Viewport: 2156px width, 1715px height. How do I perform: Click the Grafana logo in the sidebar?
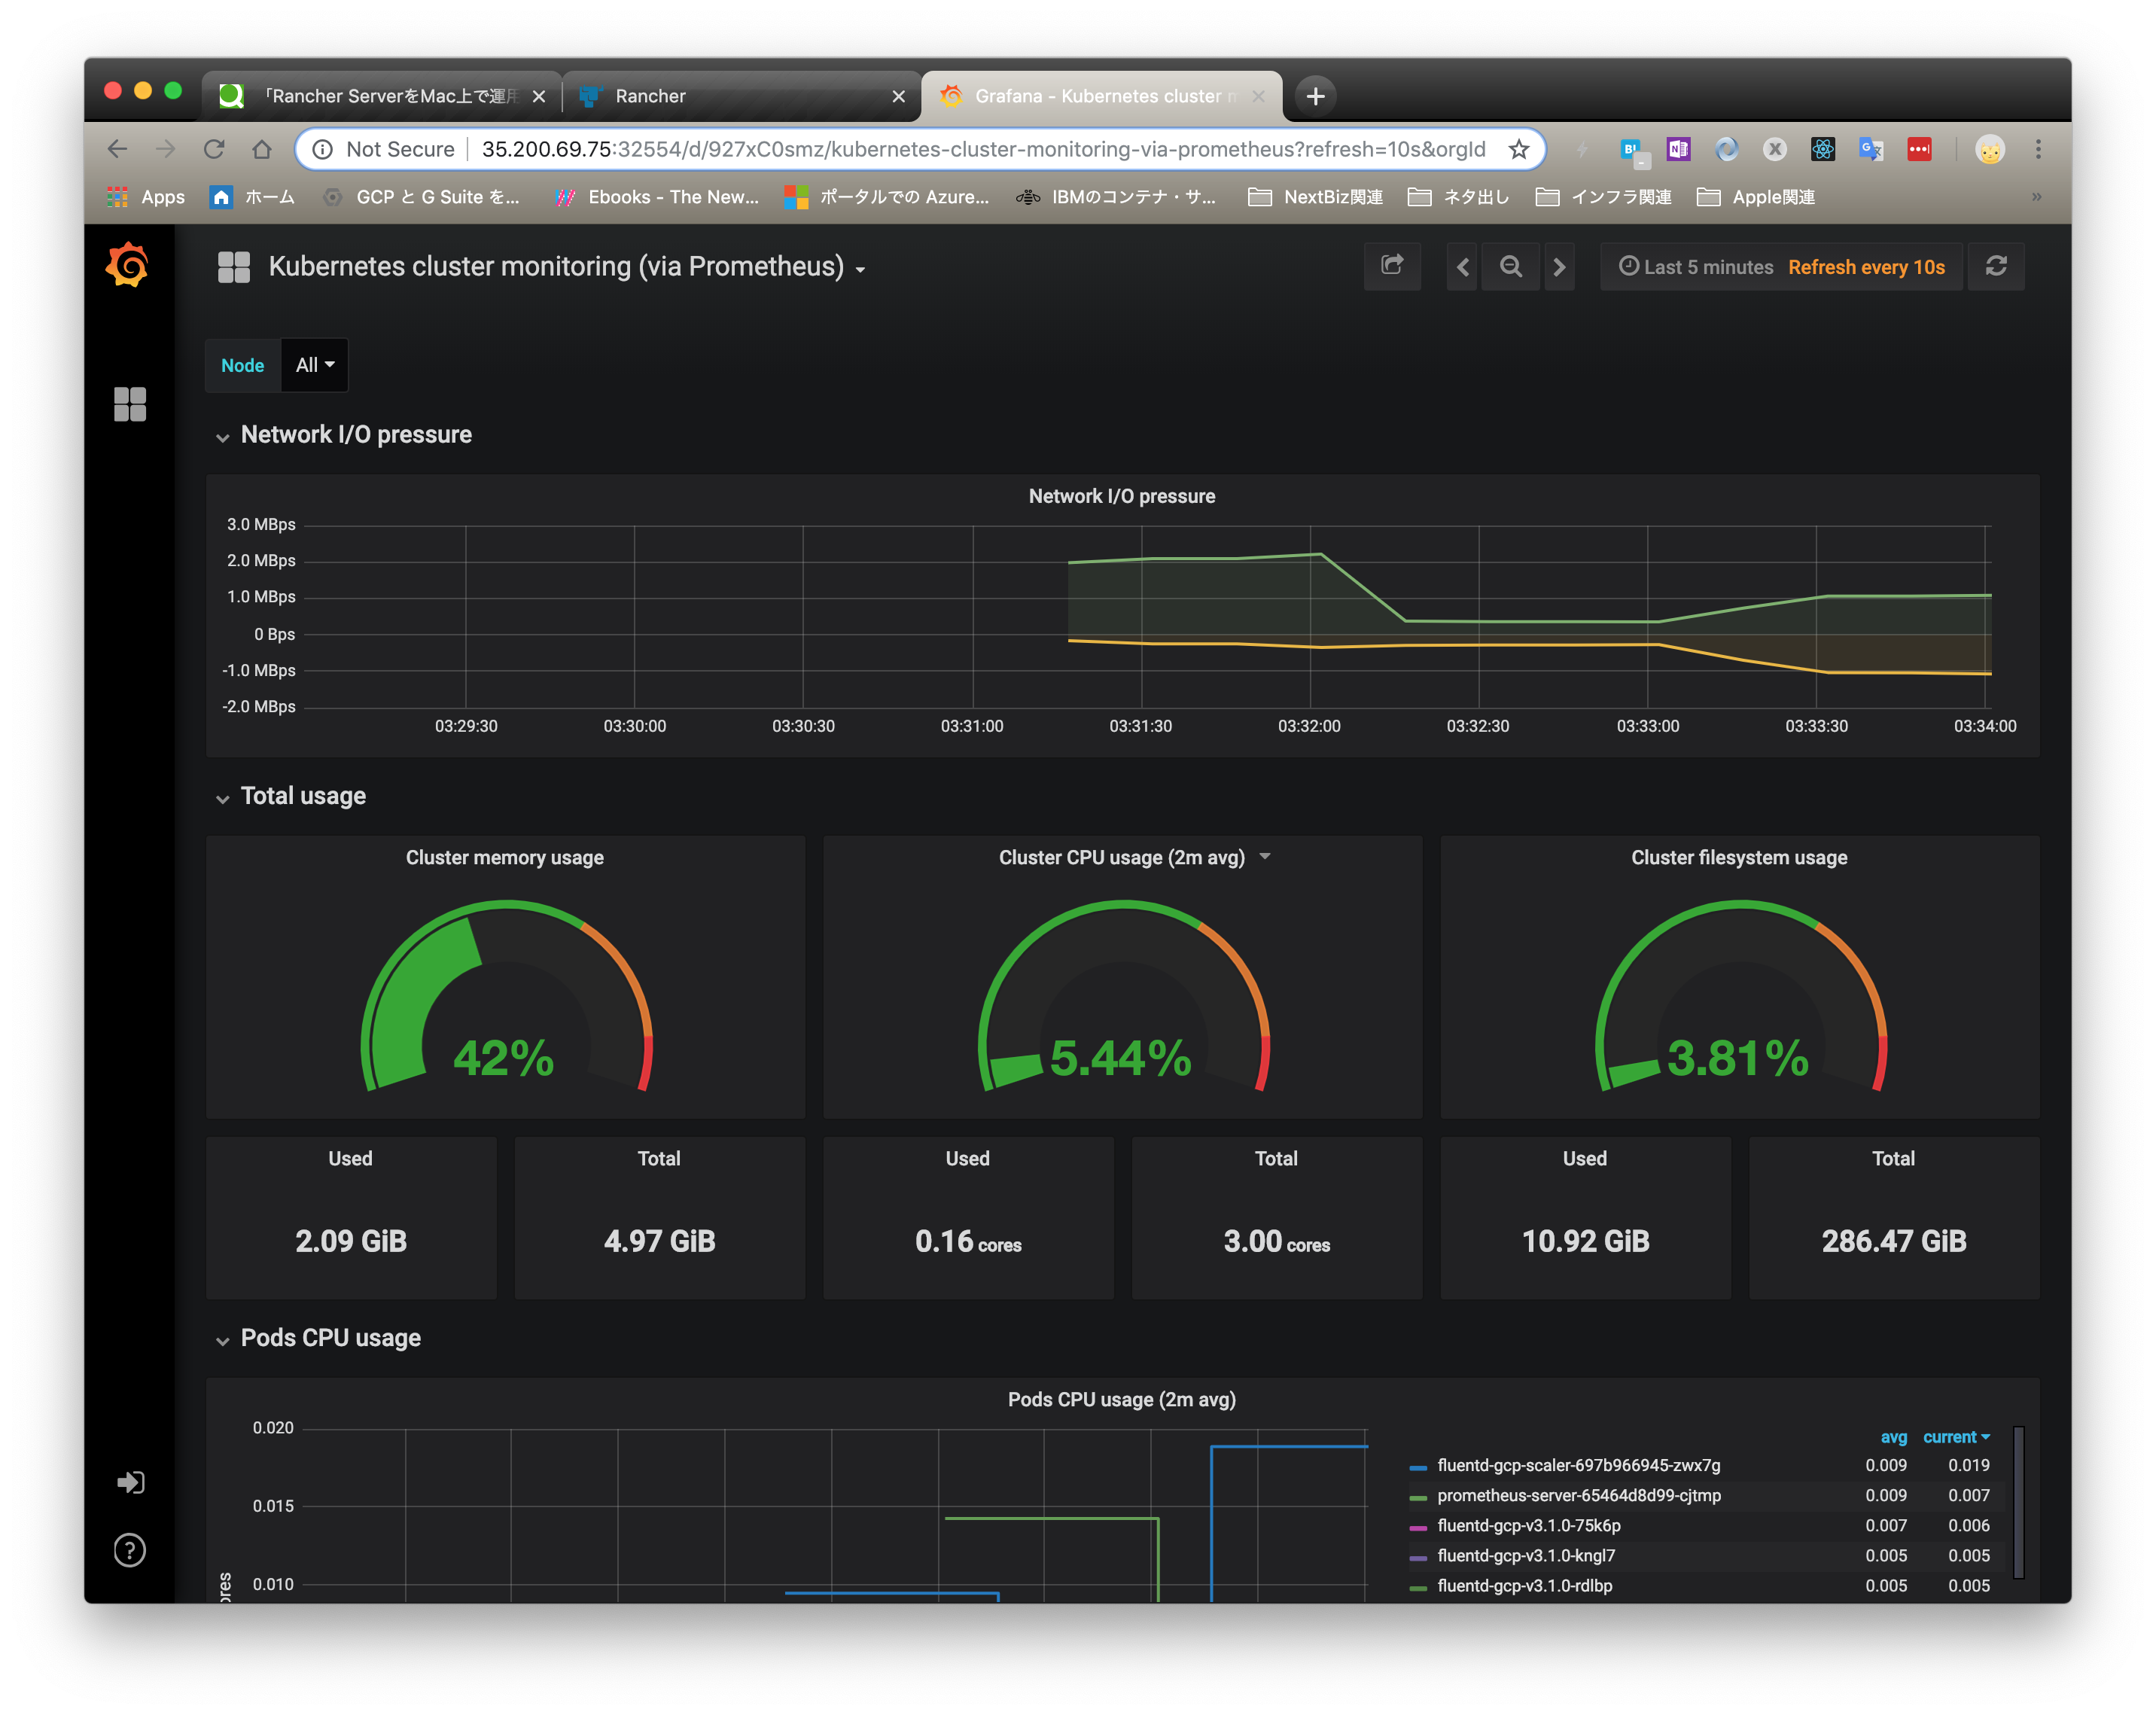pos(129,265)
